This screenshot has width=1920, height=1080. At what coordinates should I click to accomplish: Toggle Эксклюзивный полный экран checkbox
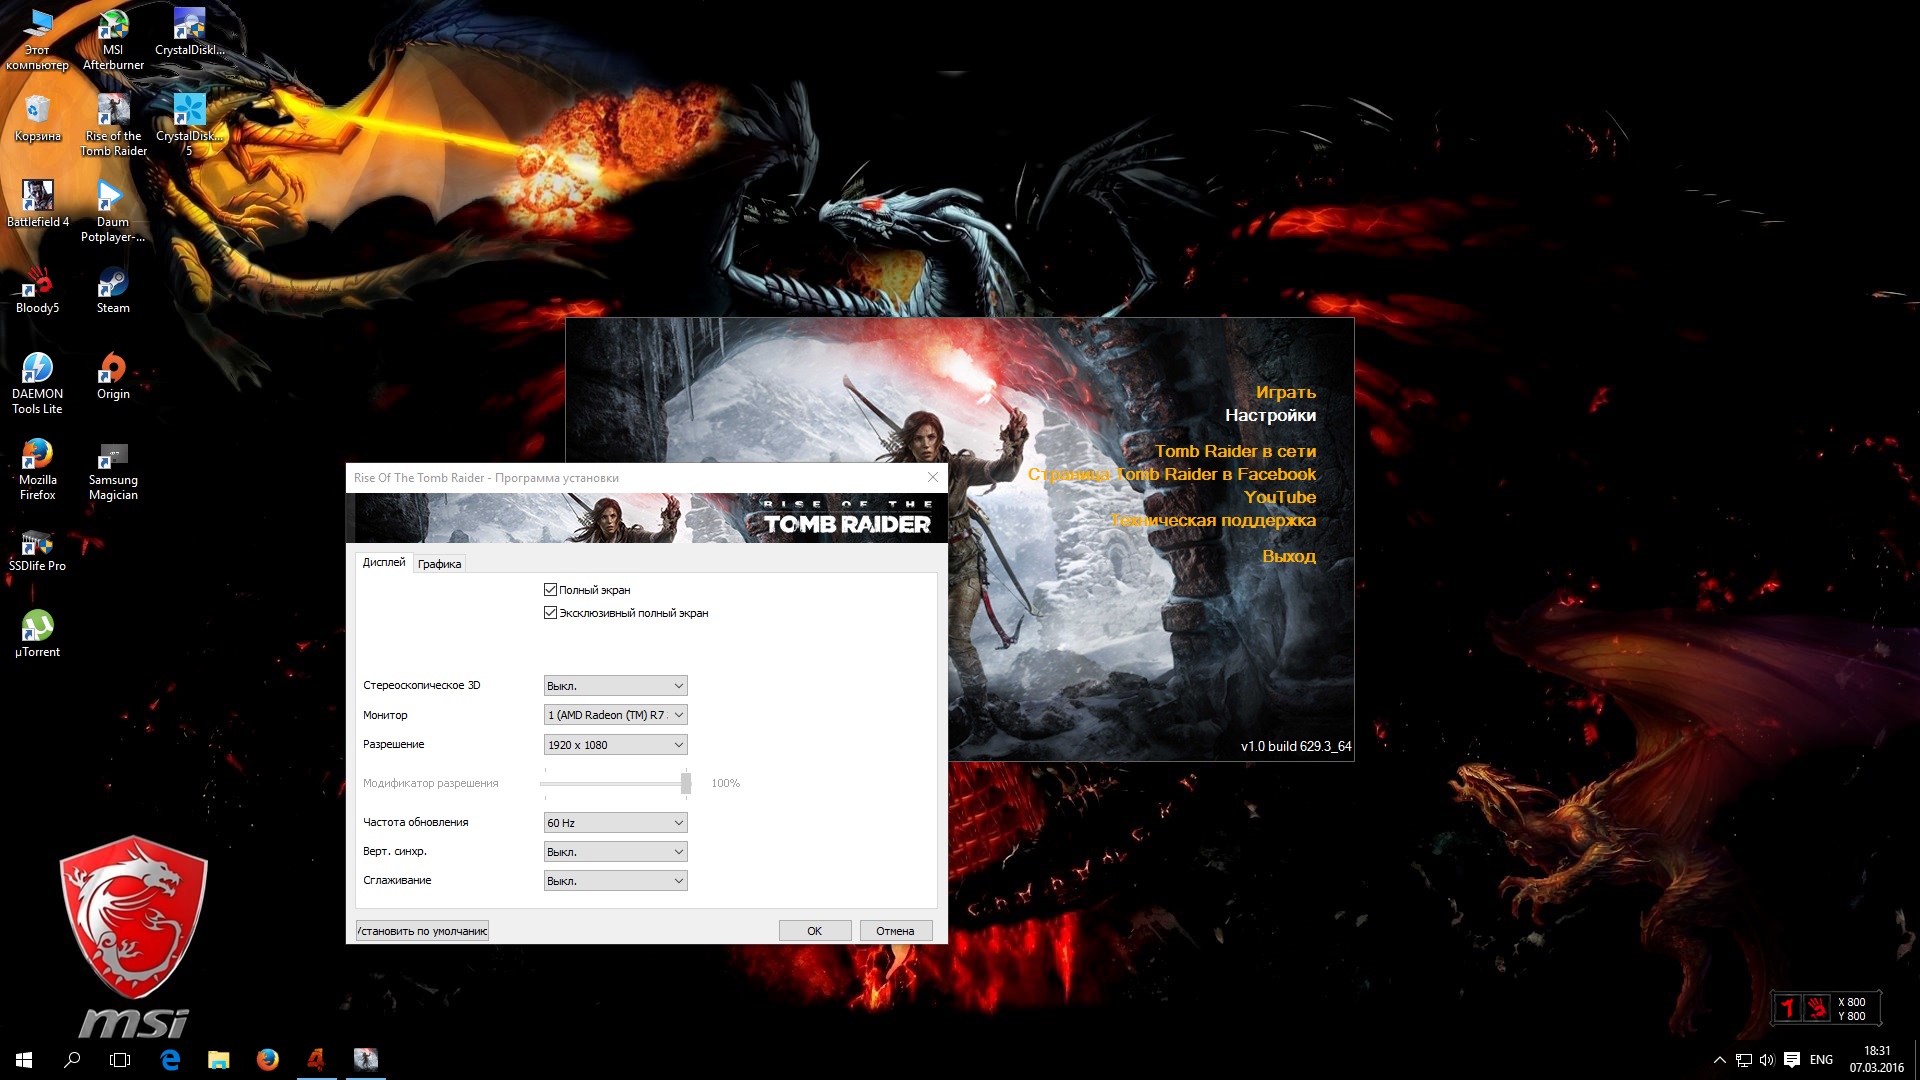[550, 613]
